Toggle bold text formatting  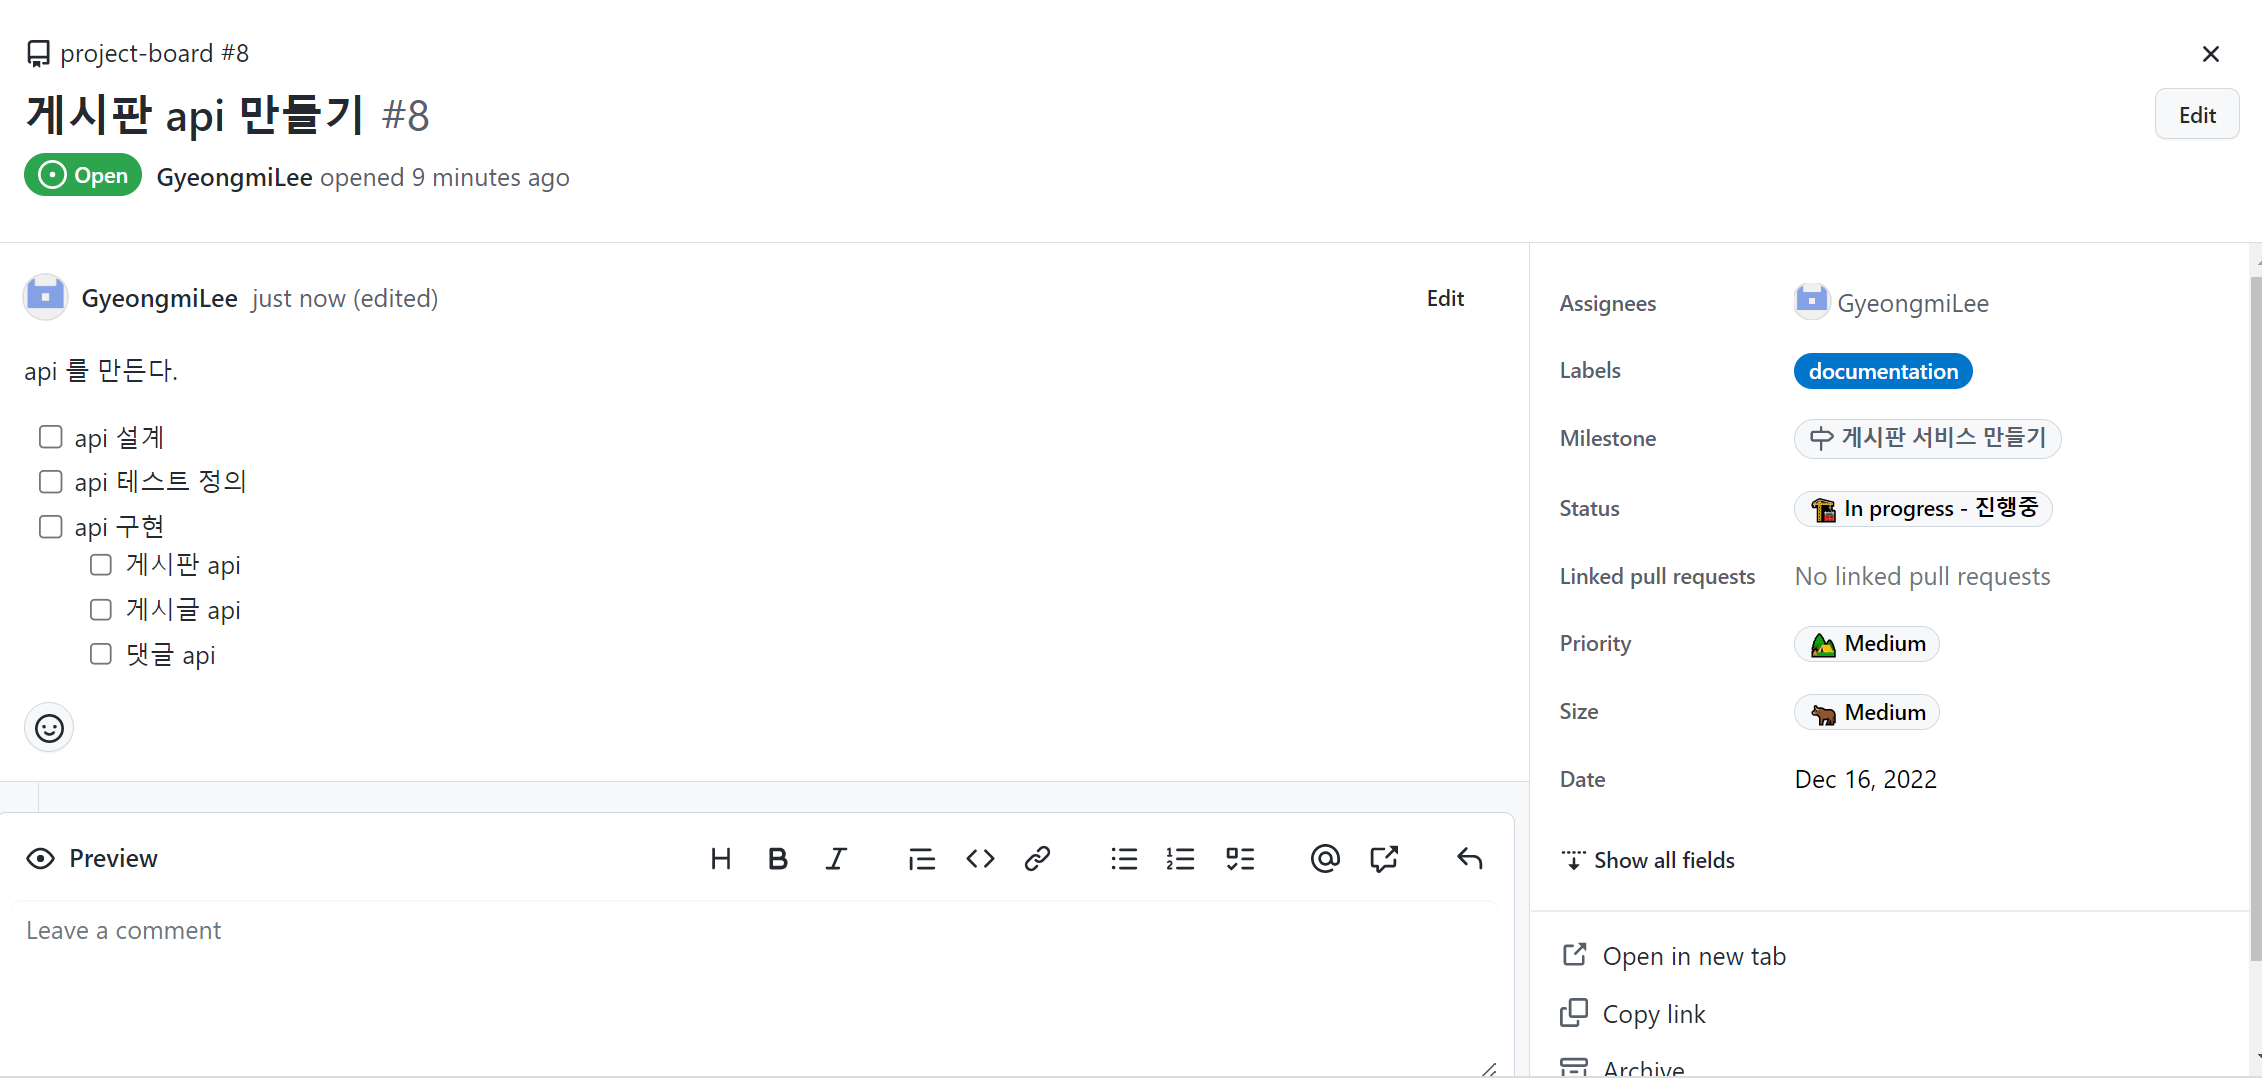click(778, 859)
